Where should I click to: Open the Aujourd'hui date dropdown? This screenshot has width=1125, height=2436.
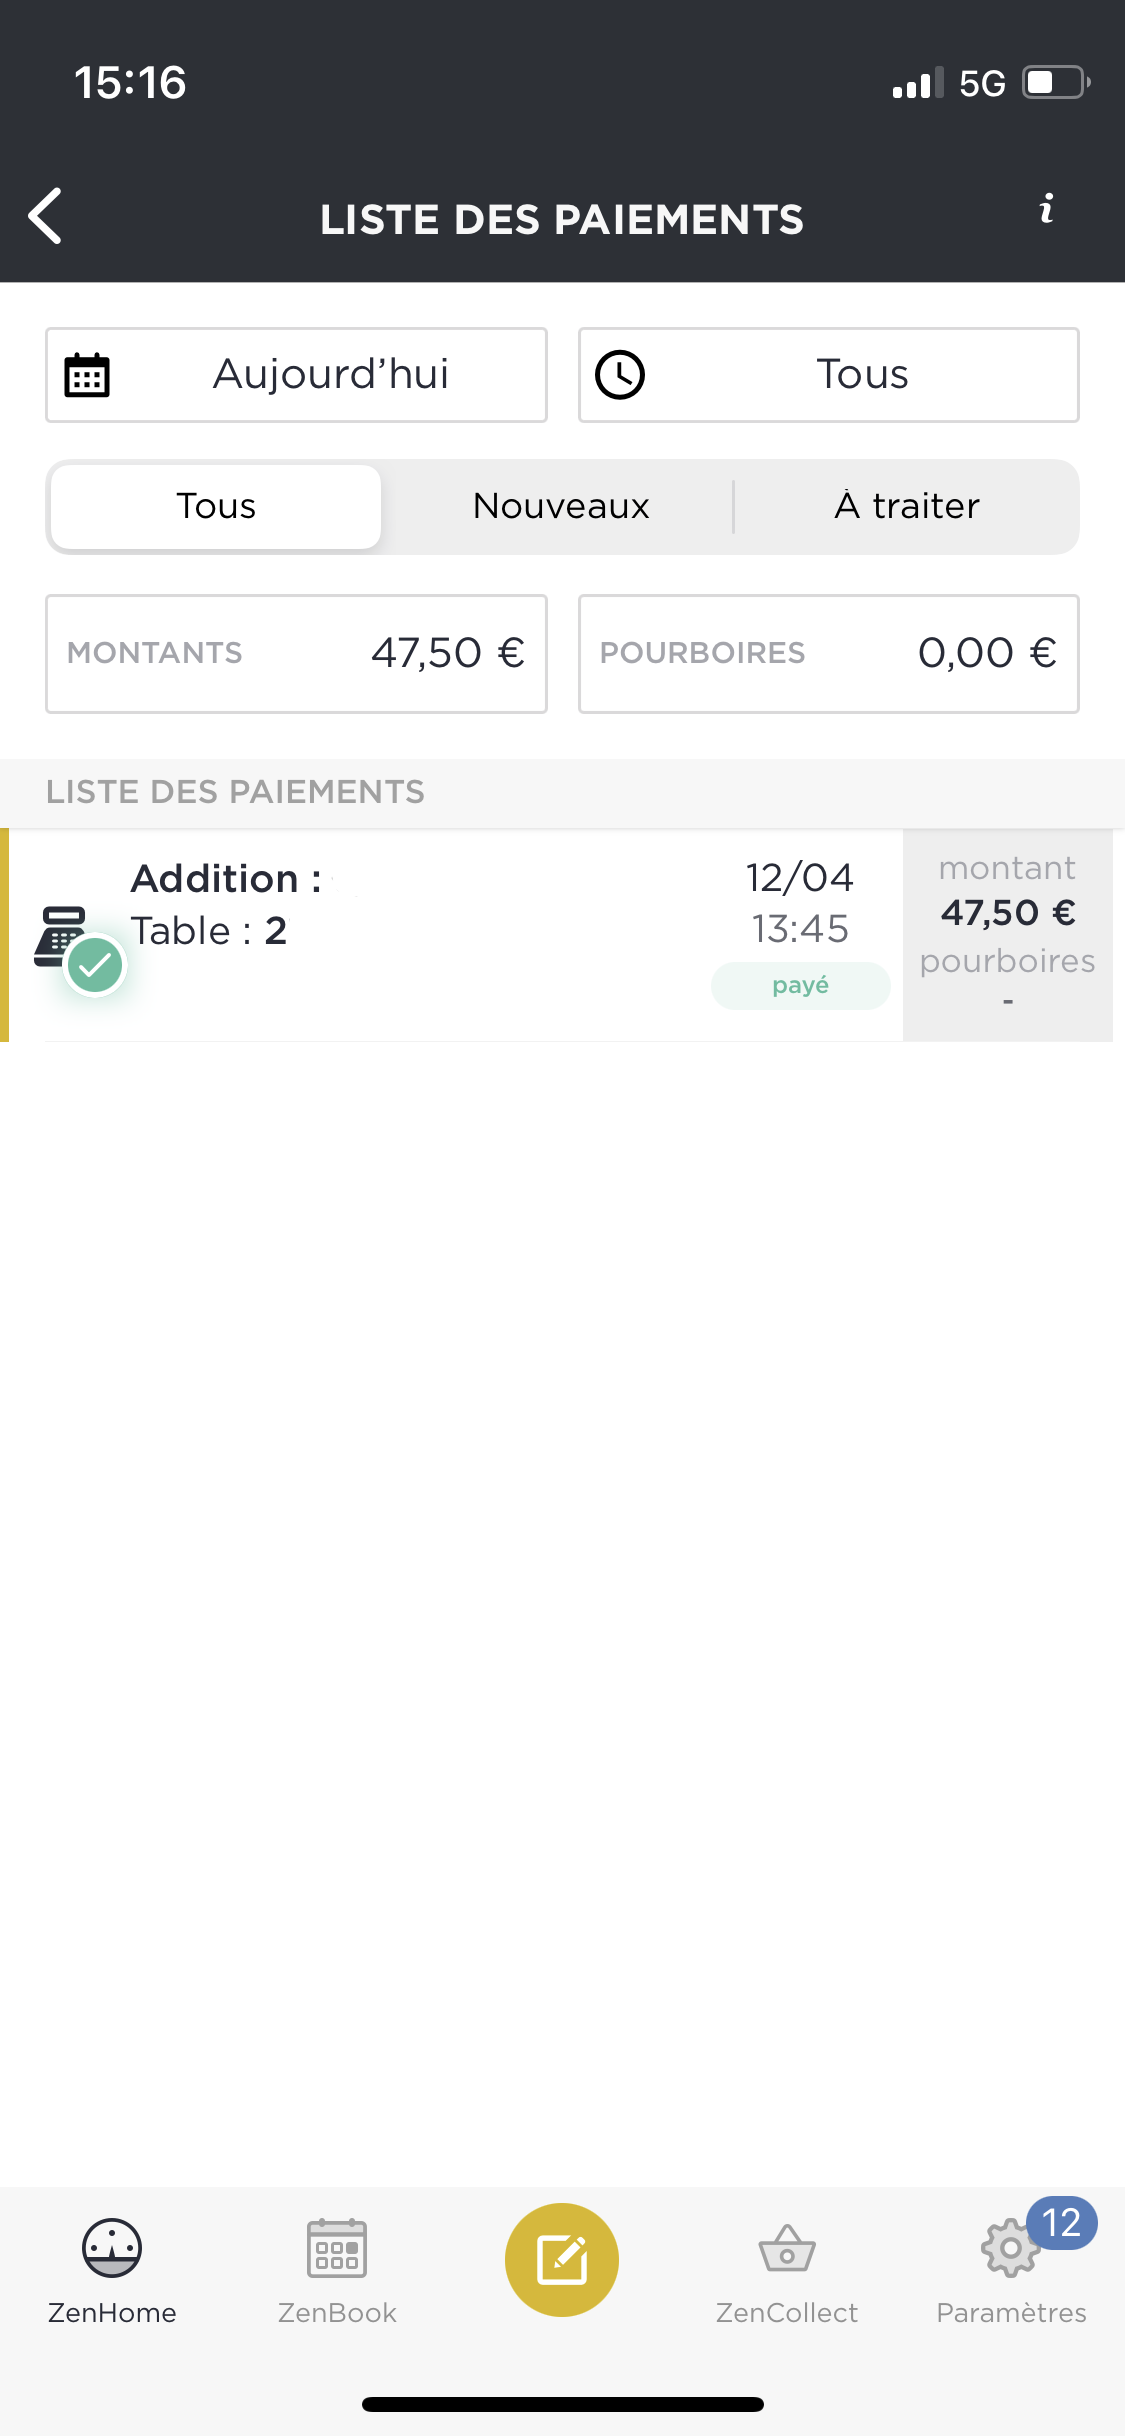point(296,375)
